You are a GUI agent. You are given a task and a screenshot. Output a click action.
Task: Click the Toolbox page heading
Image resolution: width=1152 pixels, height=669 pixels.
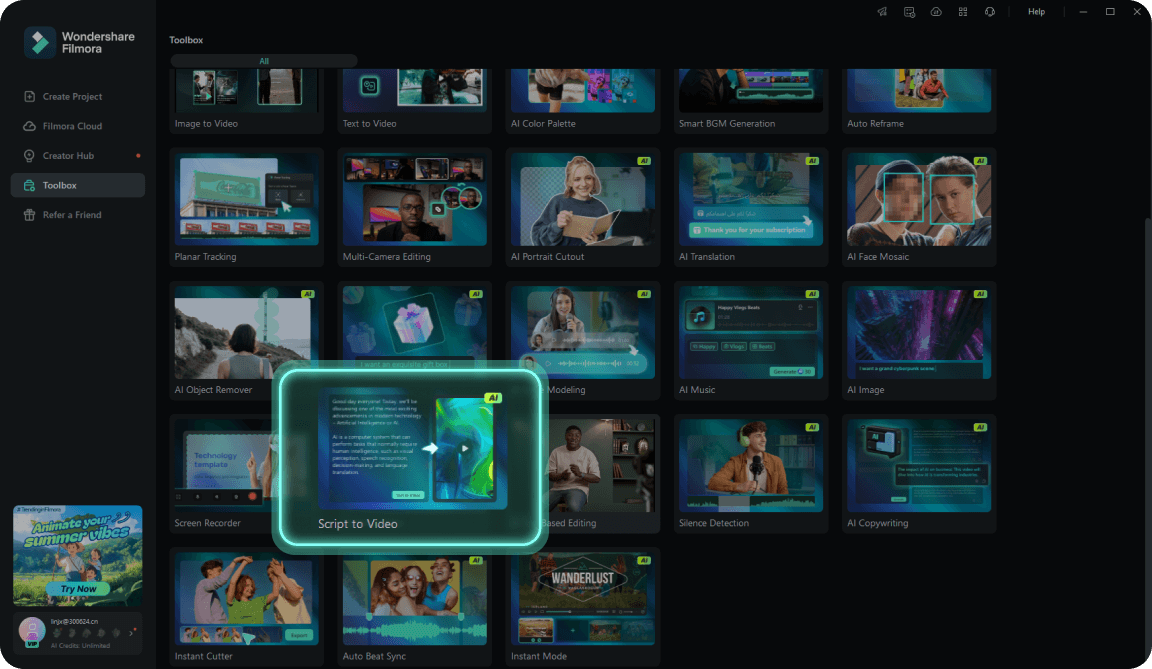click(x=186, y=40)
